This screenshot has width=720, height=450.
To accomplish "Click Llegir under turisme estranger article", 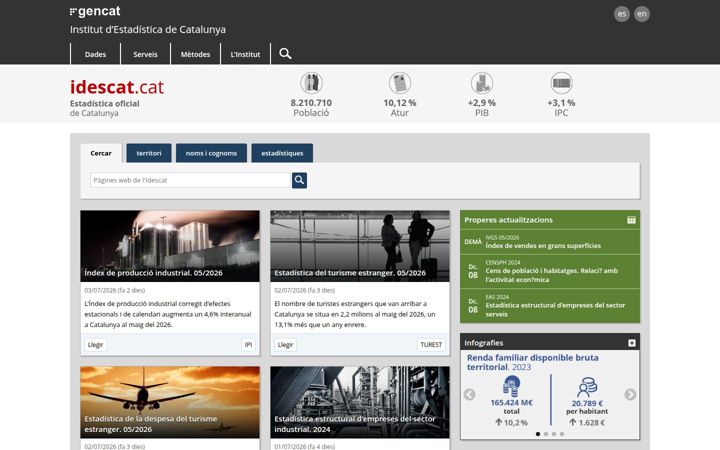I will coord(286,345).
